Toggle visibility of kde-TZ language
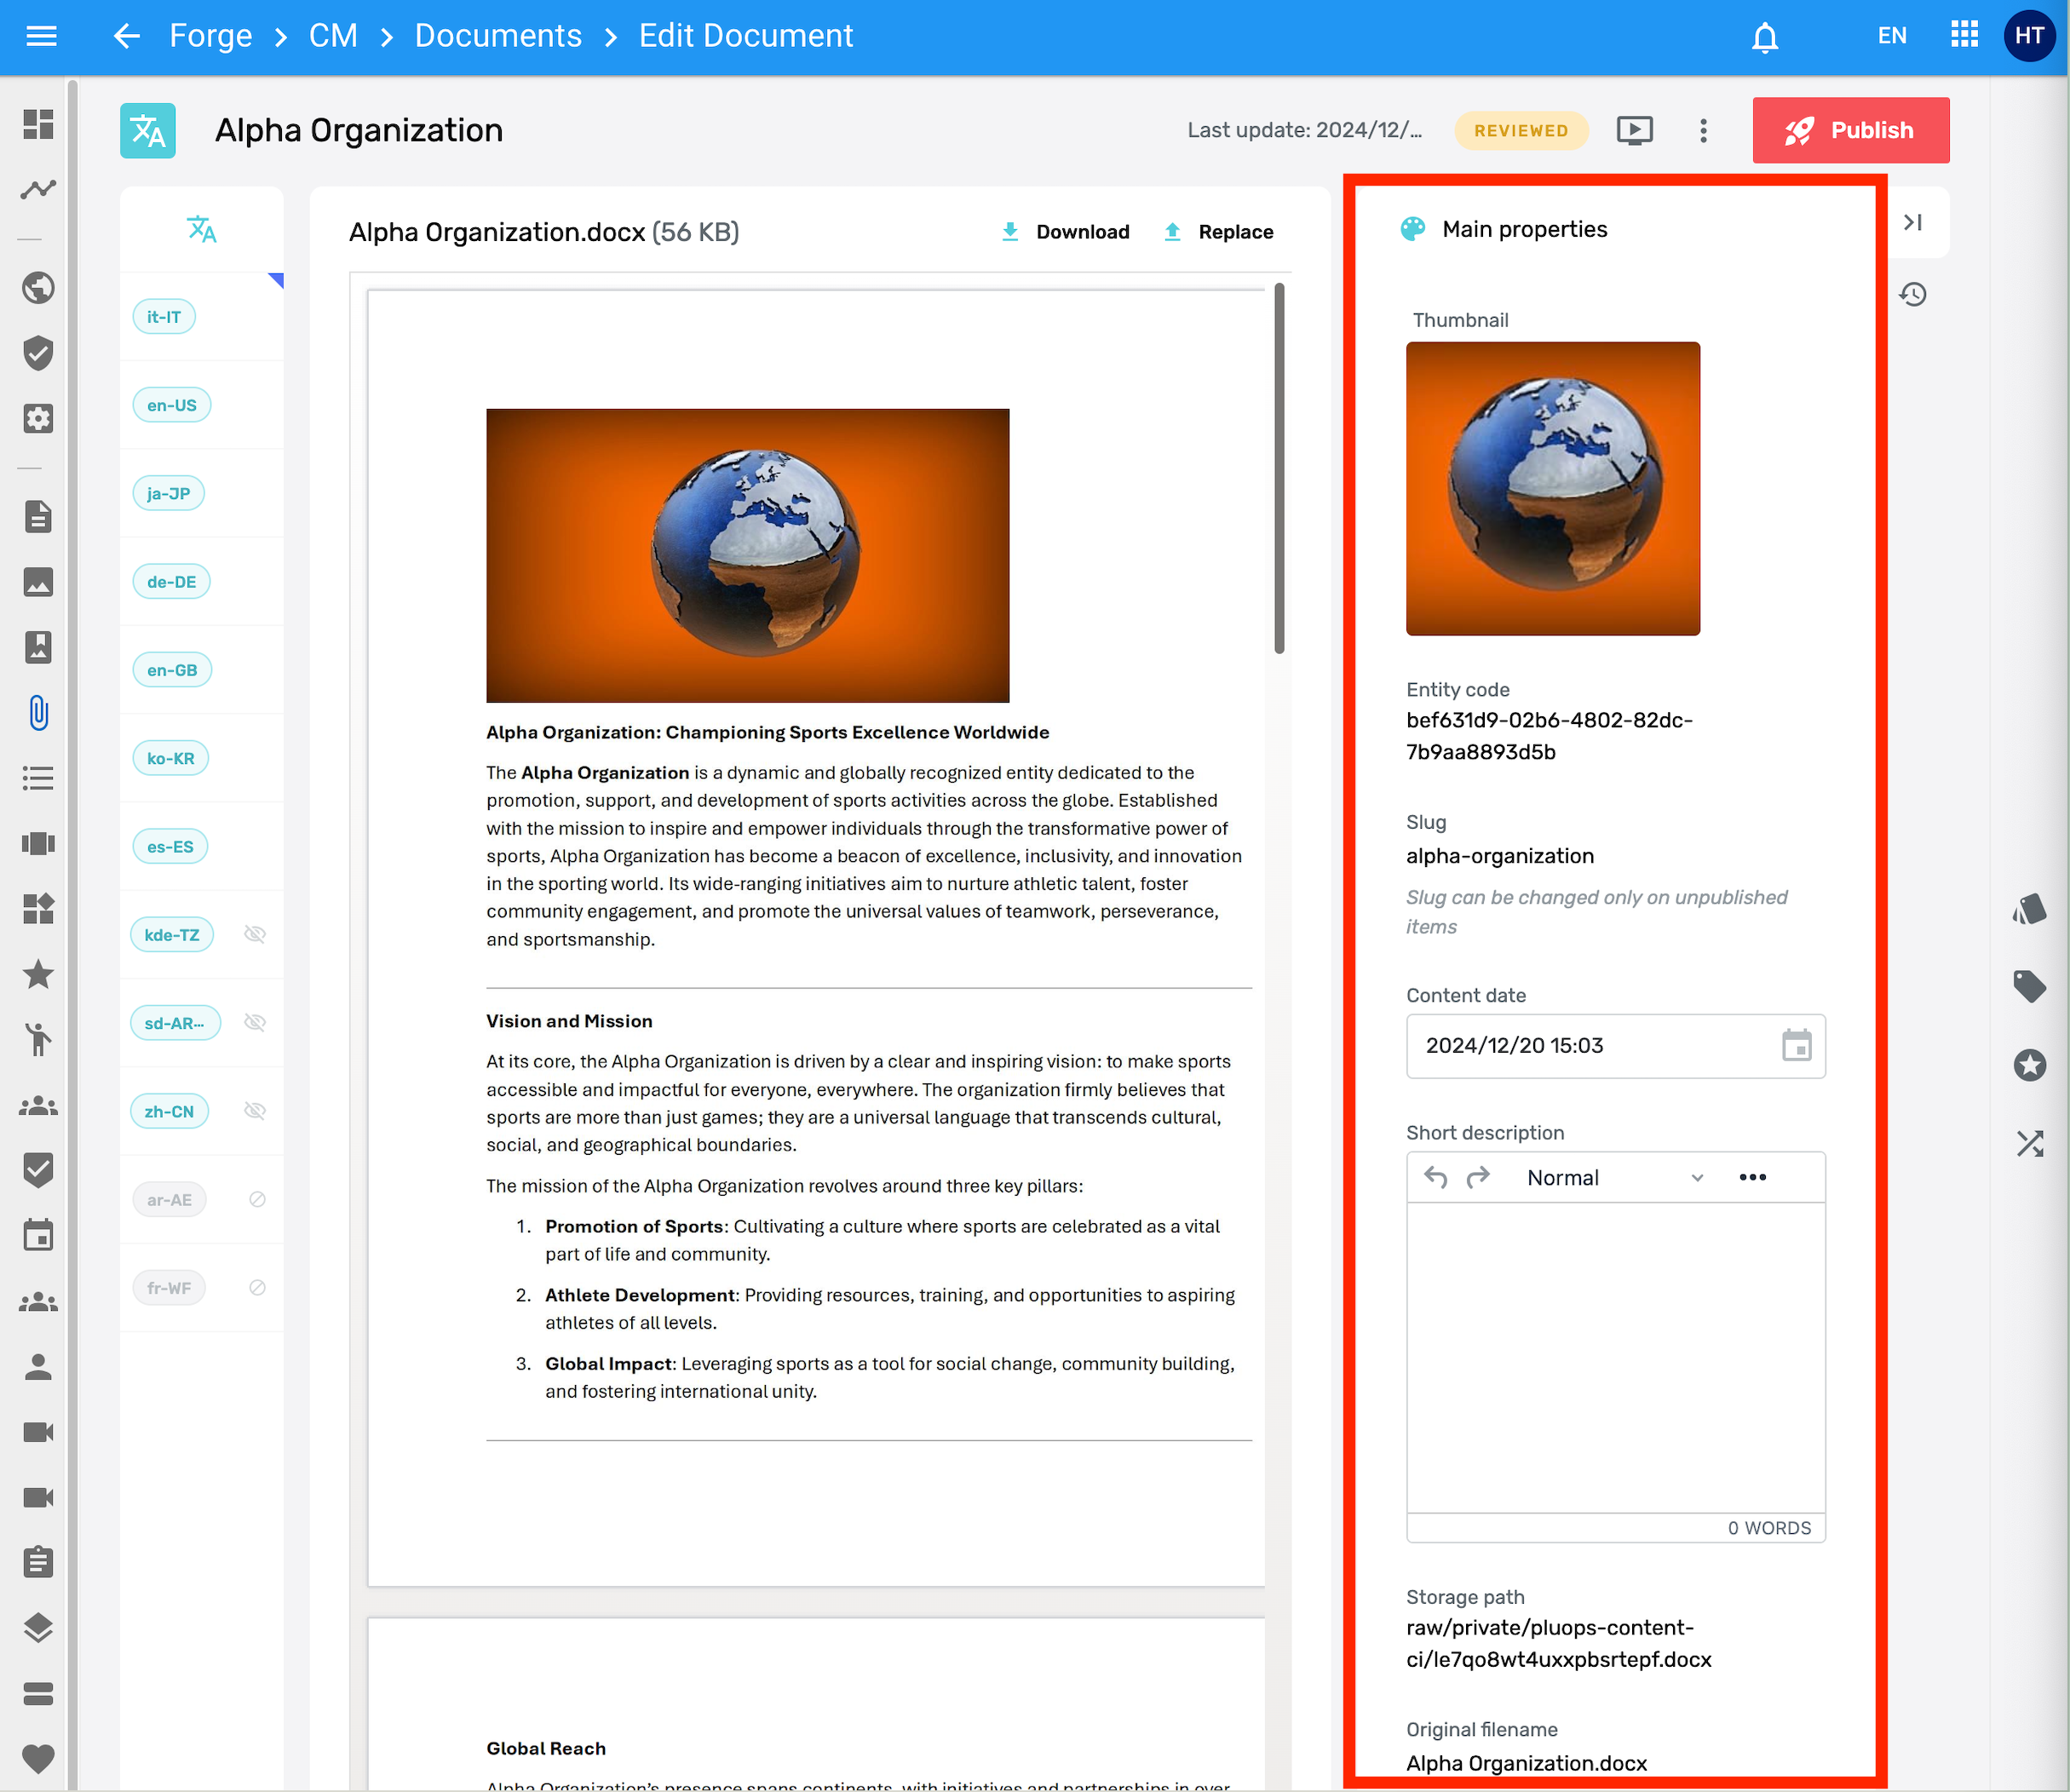Viewport: 2070px width, 1792px height. coord(255,935)
